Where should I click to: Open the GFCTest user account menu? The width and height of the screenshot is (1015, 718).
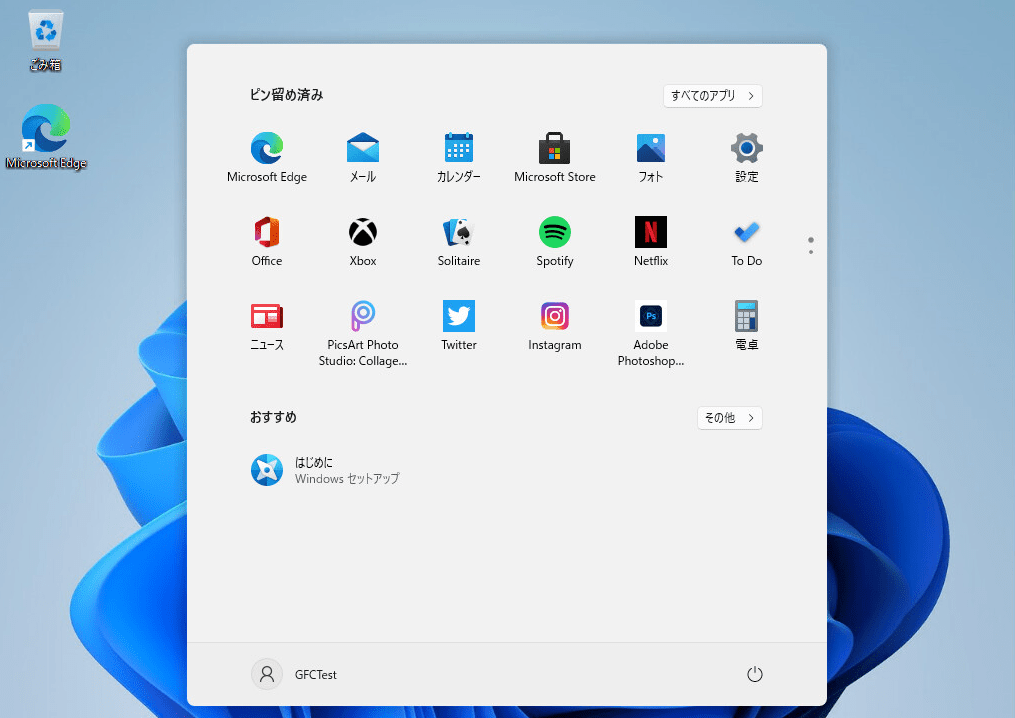pyautogui.click(x=295, y=674)
